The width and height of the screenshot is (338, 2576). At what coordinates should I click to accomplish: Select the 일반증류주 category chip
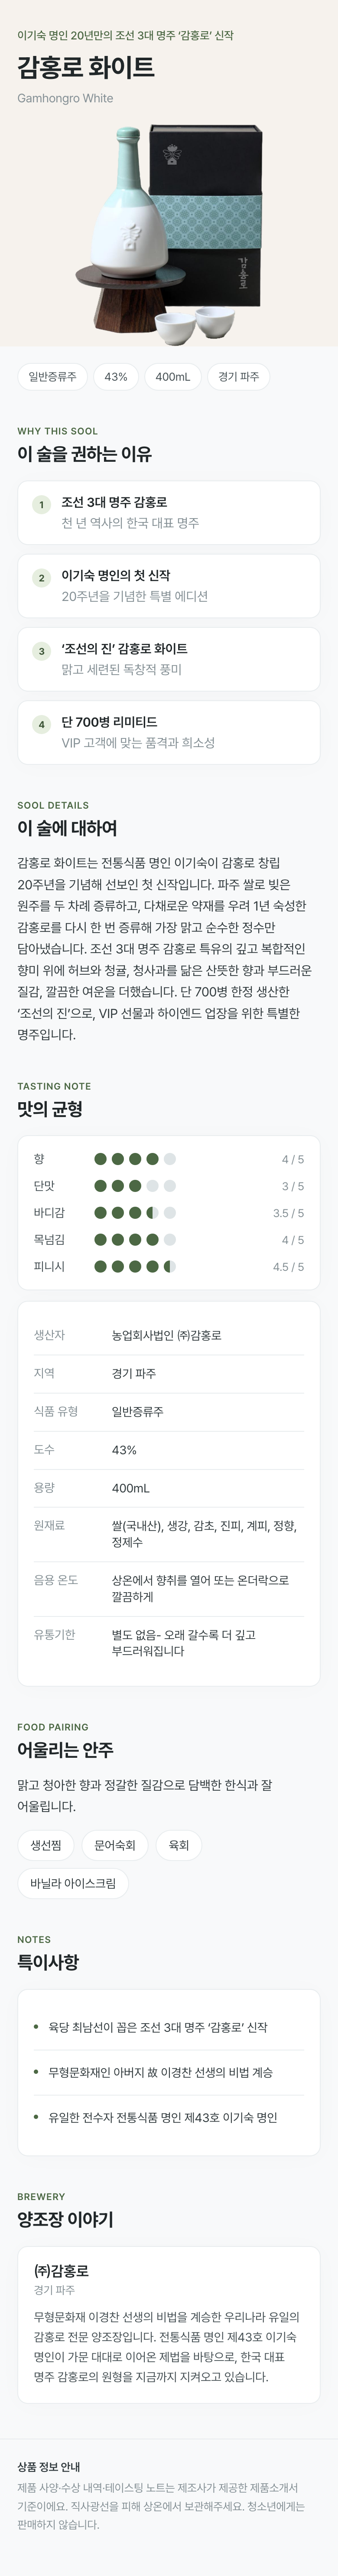click(x=52, y=377)
